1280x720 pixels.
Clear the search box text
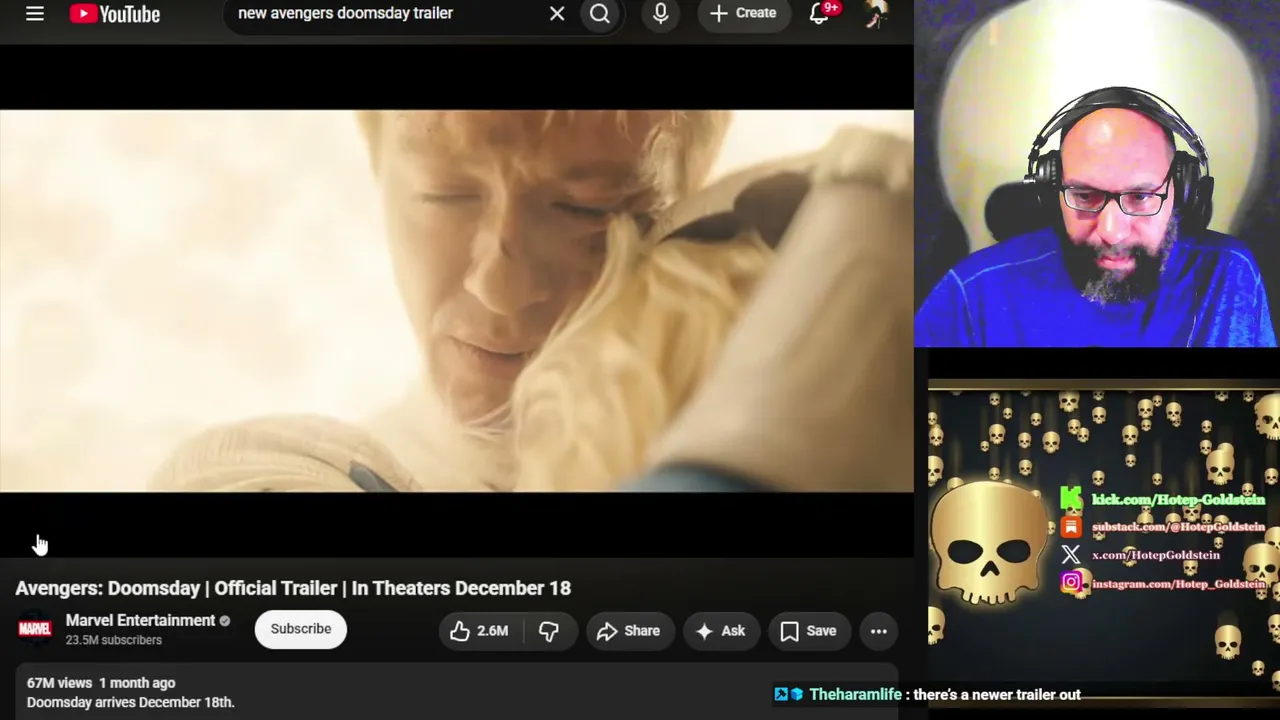pos(557,13)
